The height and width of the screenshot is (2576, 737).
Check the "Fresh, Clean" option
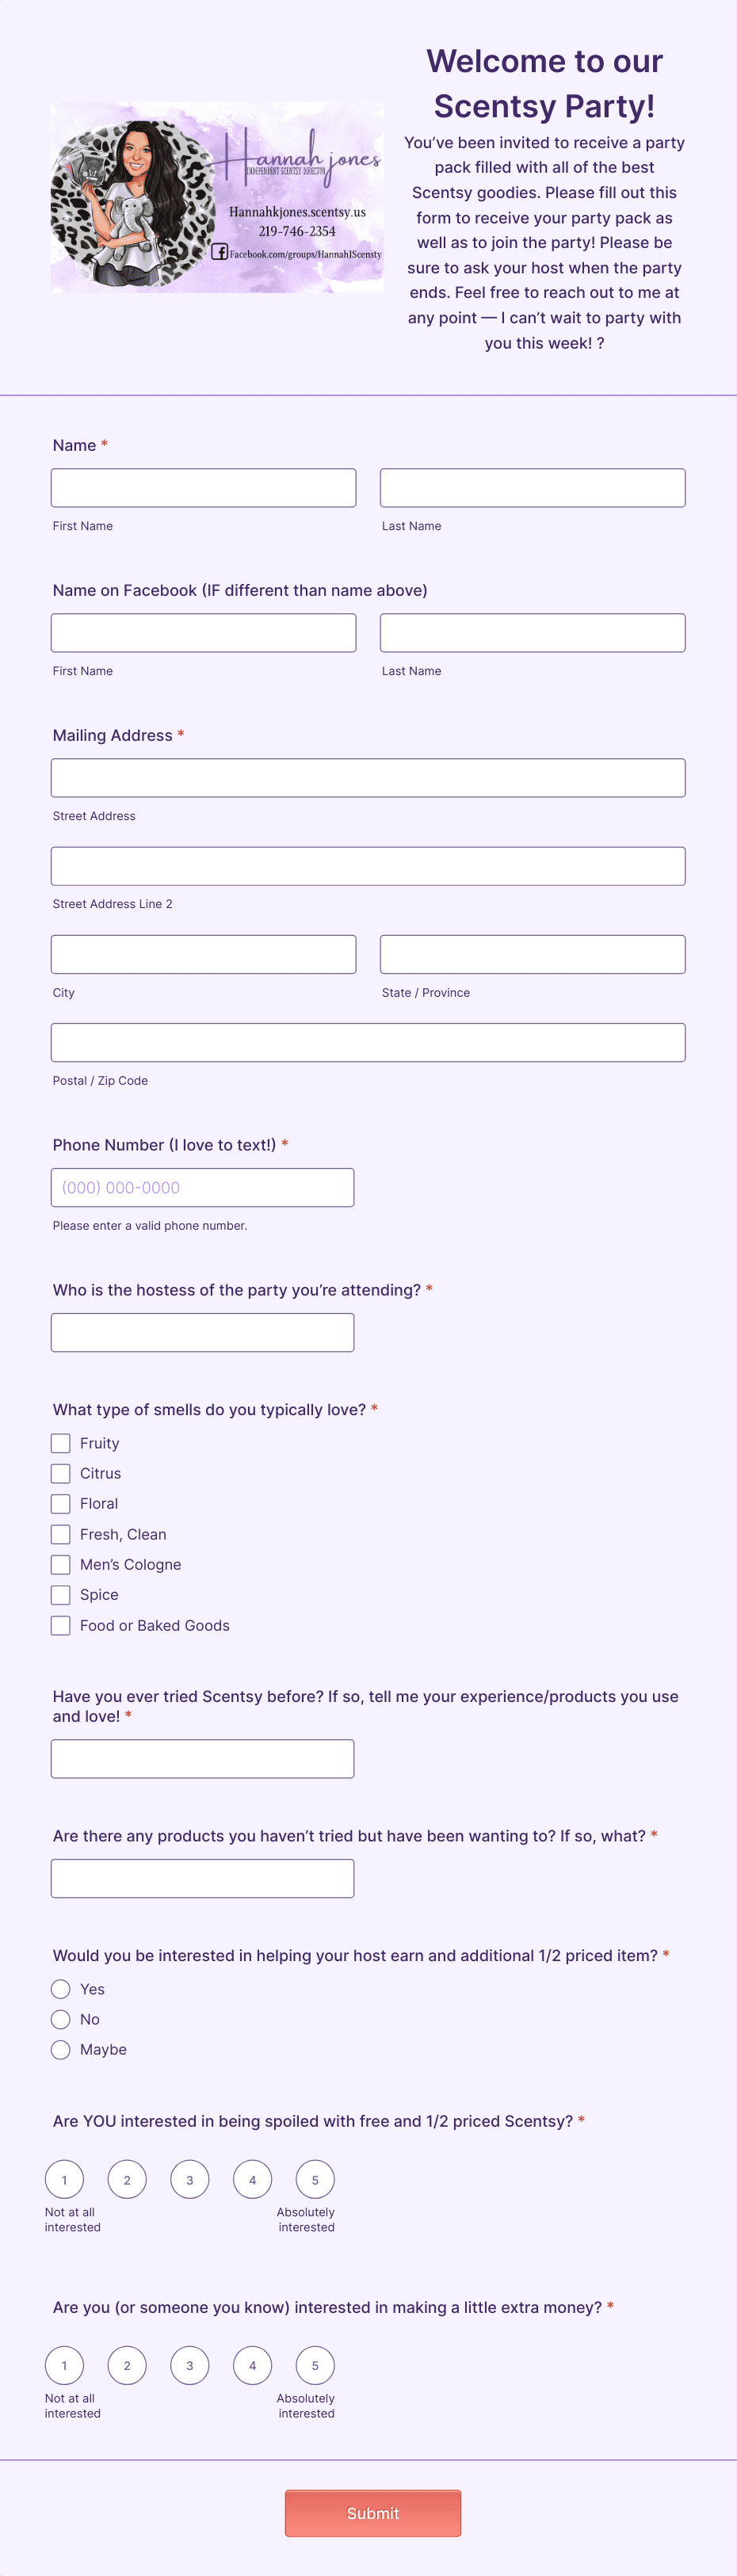click(60, 1534)
